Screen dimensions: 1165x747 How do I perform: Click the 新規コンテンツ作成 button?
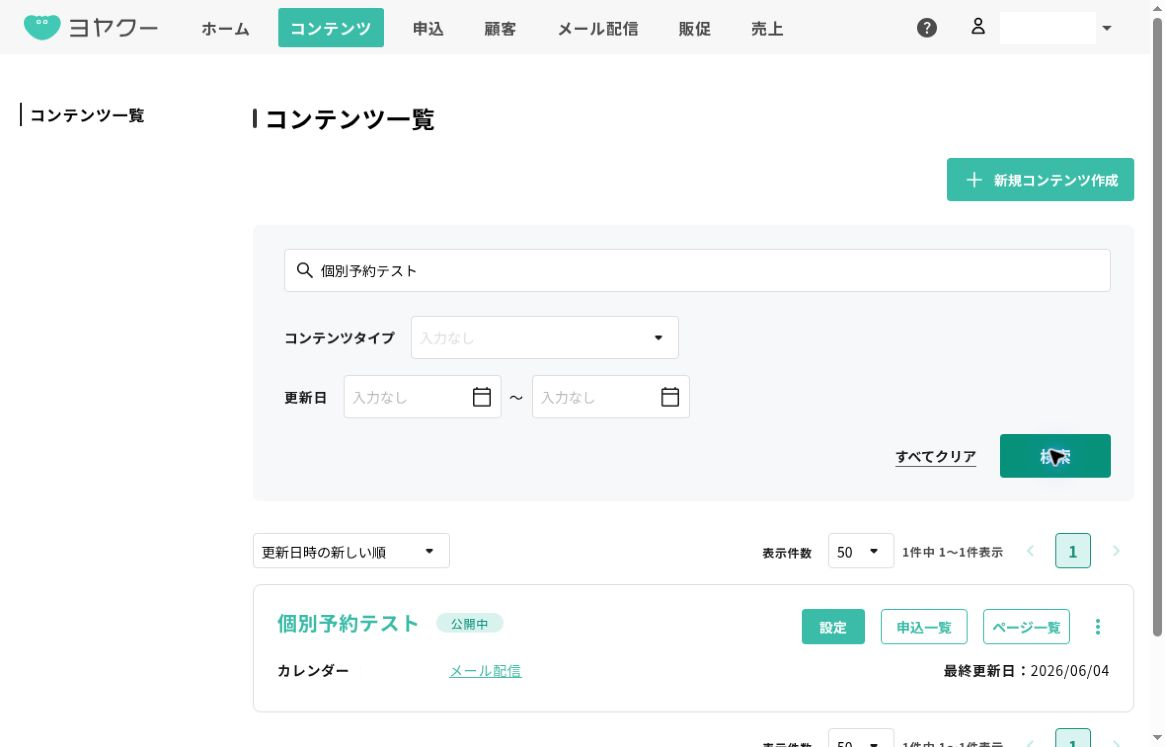click(1039, 180)
